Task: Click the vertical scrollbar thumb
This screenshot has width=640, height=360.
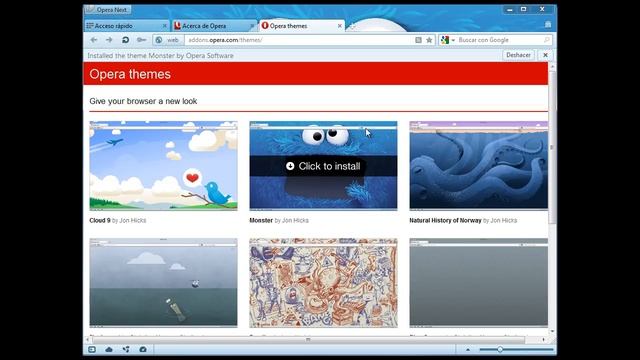Action: pyautogui.click(x=552, y=147)
